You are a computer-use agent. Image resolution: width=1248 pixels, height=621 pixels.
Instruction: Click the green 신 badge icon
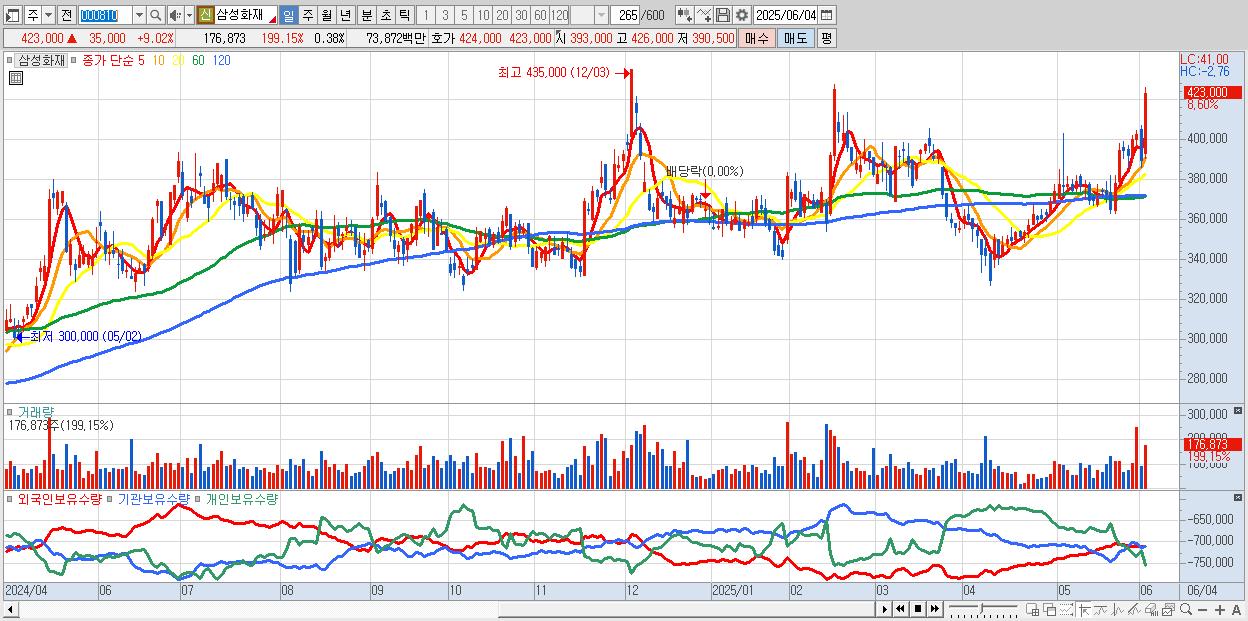205,15
